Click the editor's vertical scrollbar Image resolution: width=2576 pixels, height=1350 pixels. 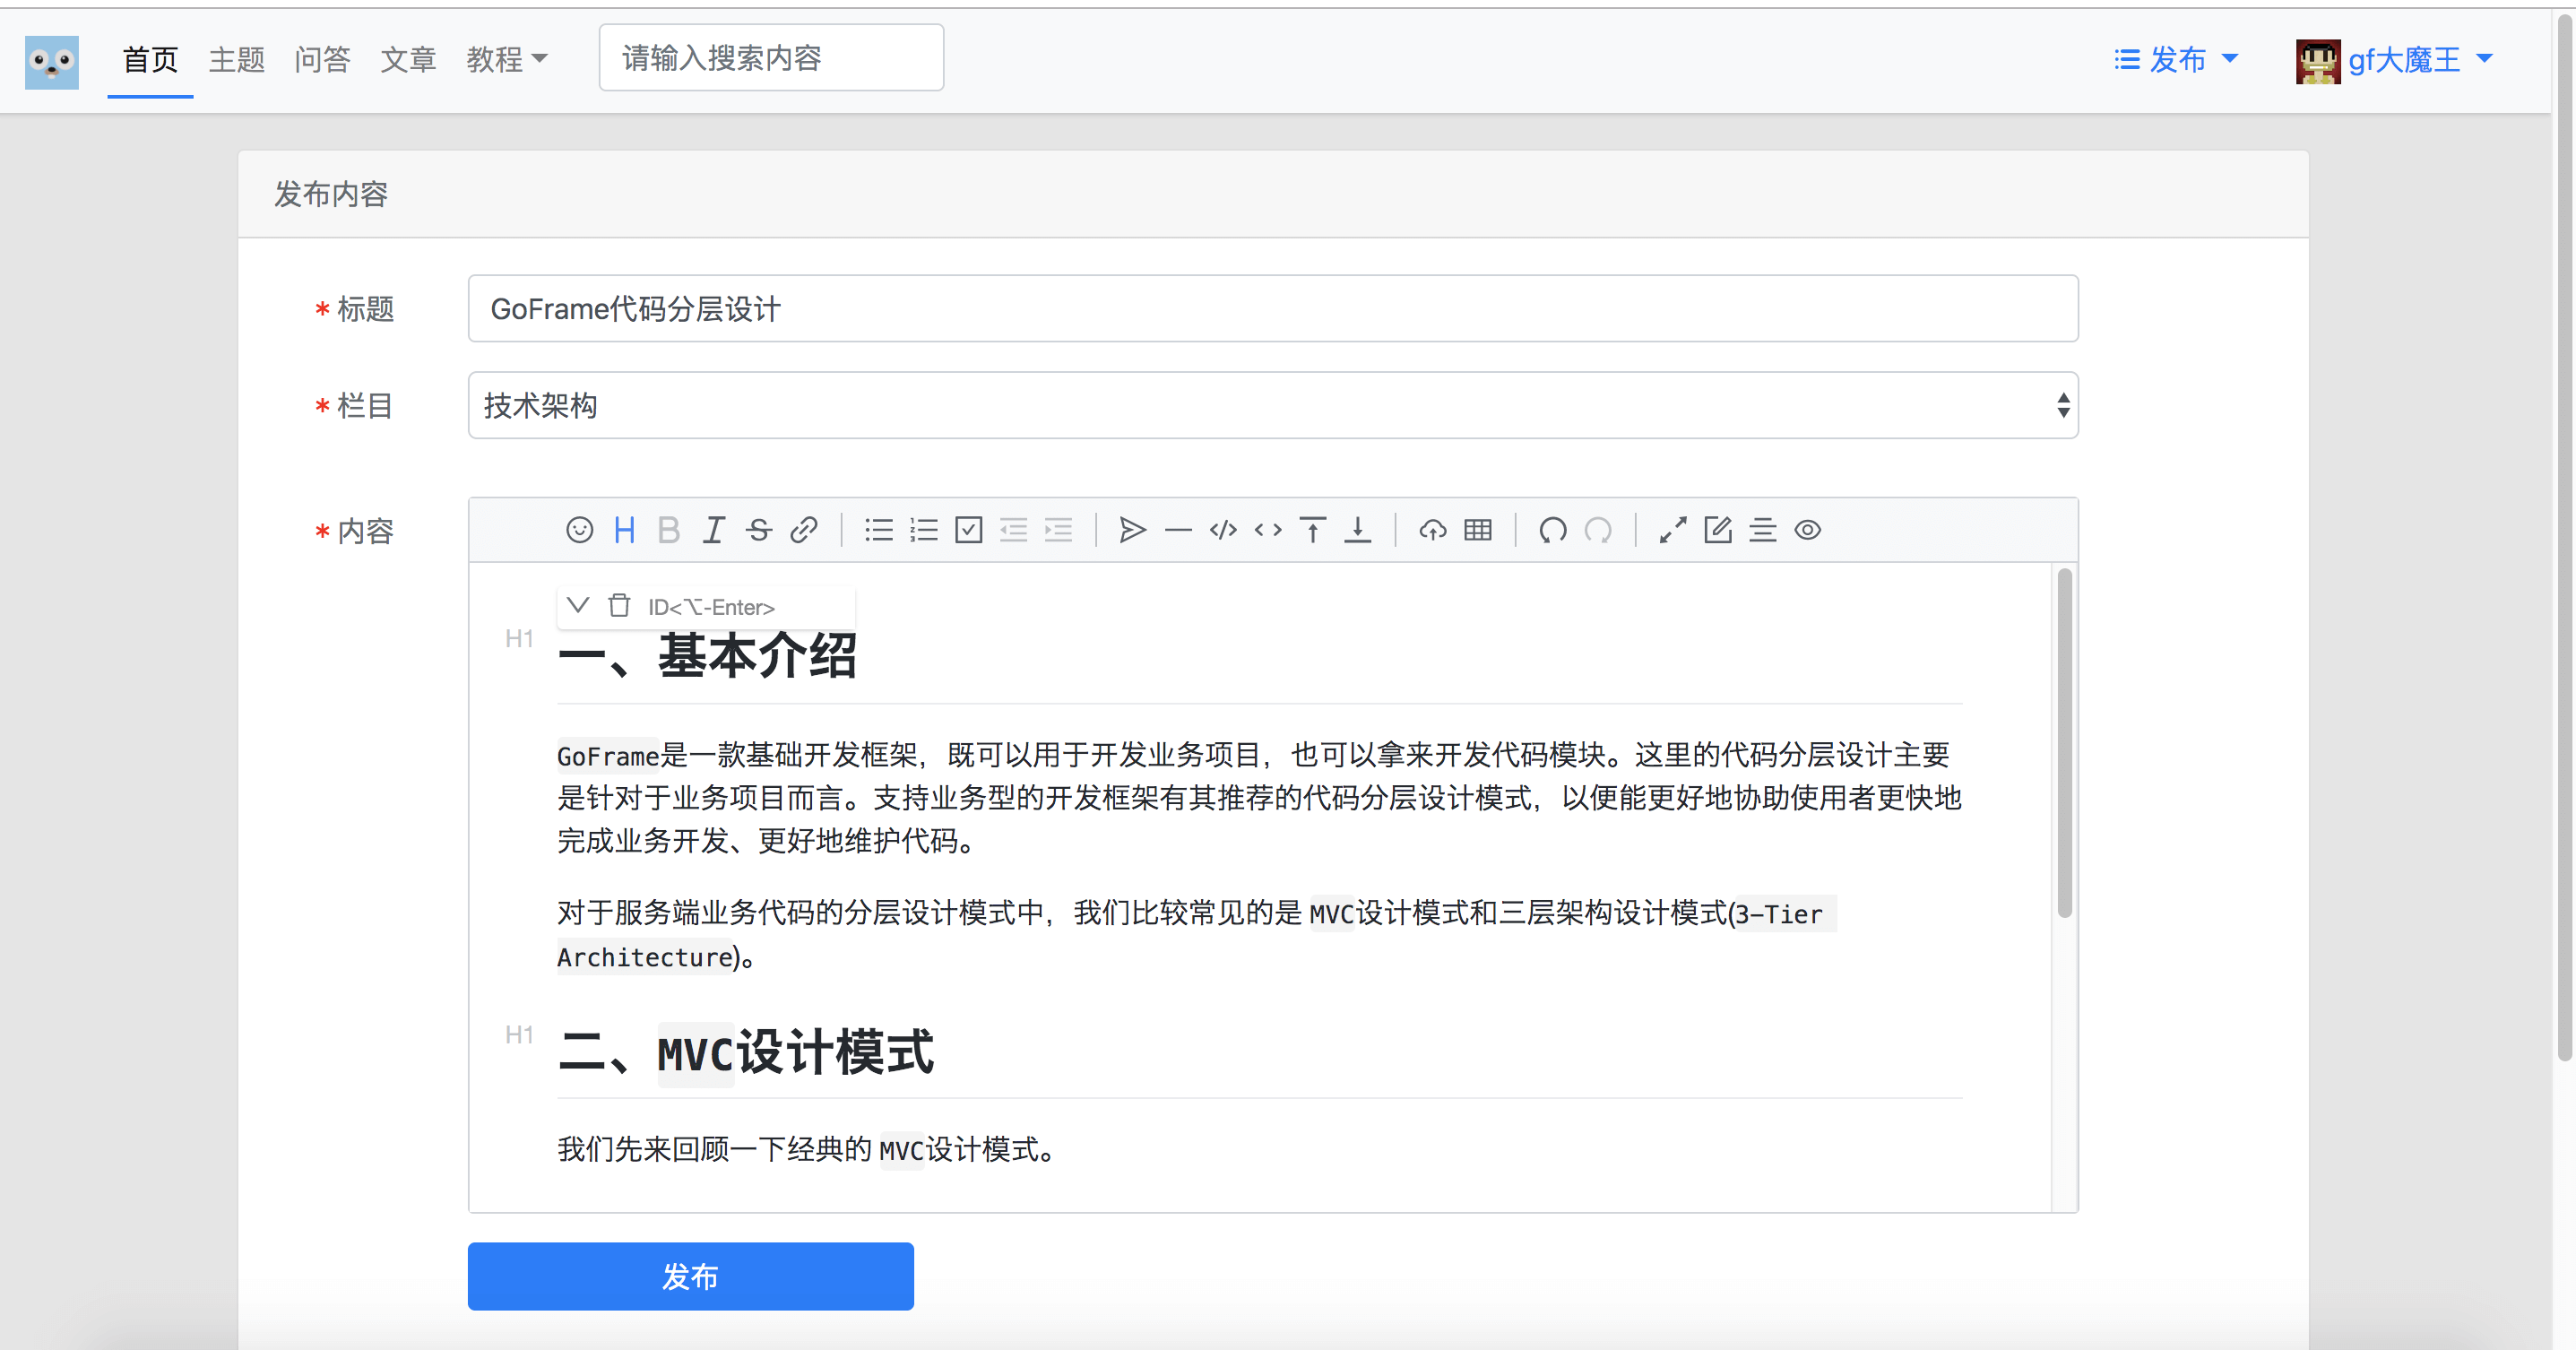pos(2064,742)
